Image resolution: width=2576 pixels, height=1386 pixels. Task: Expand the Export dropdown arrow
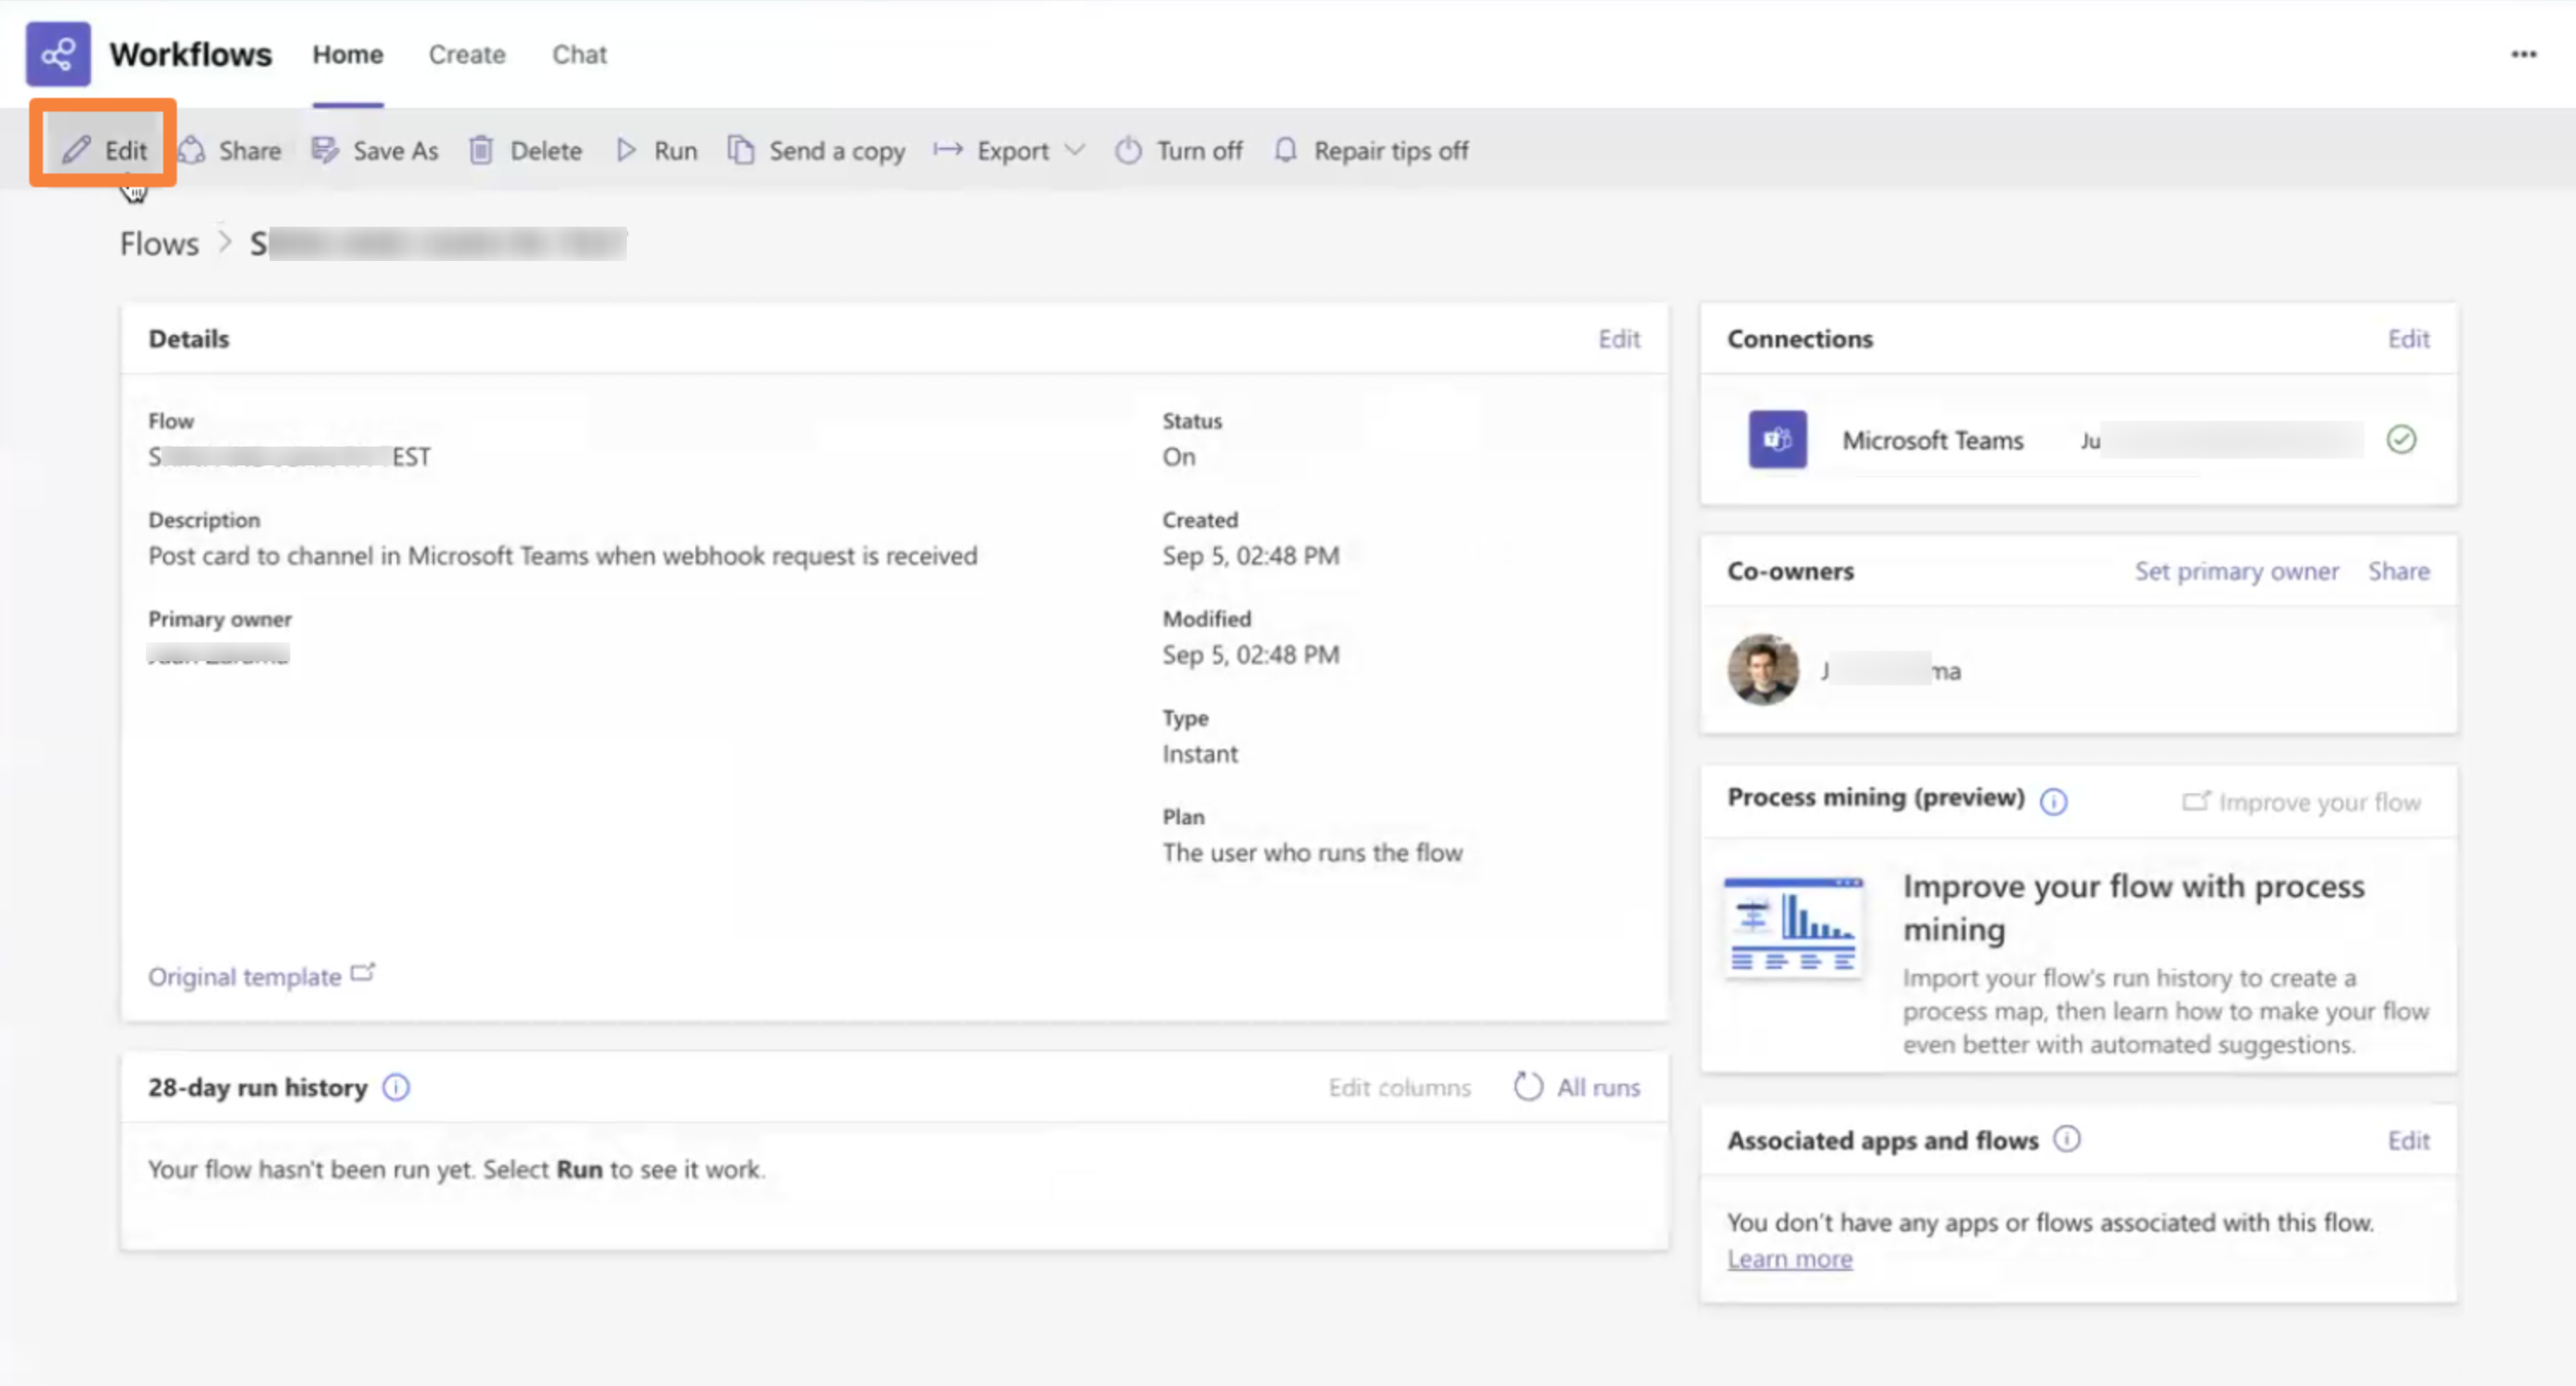1075,150
